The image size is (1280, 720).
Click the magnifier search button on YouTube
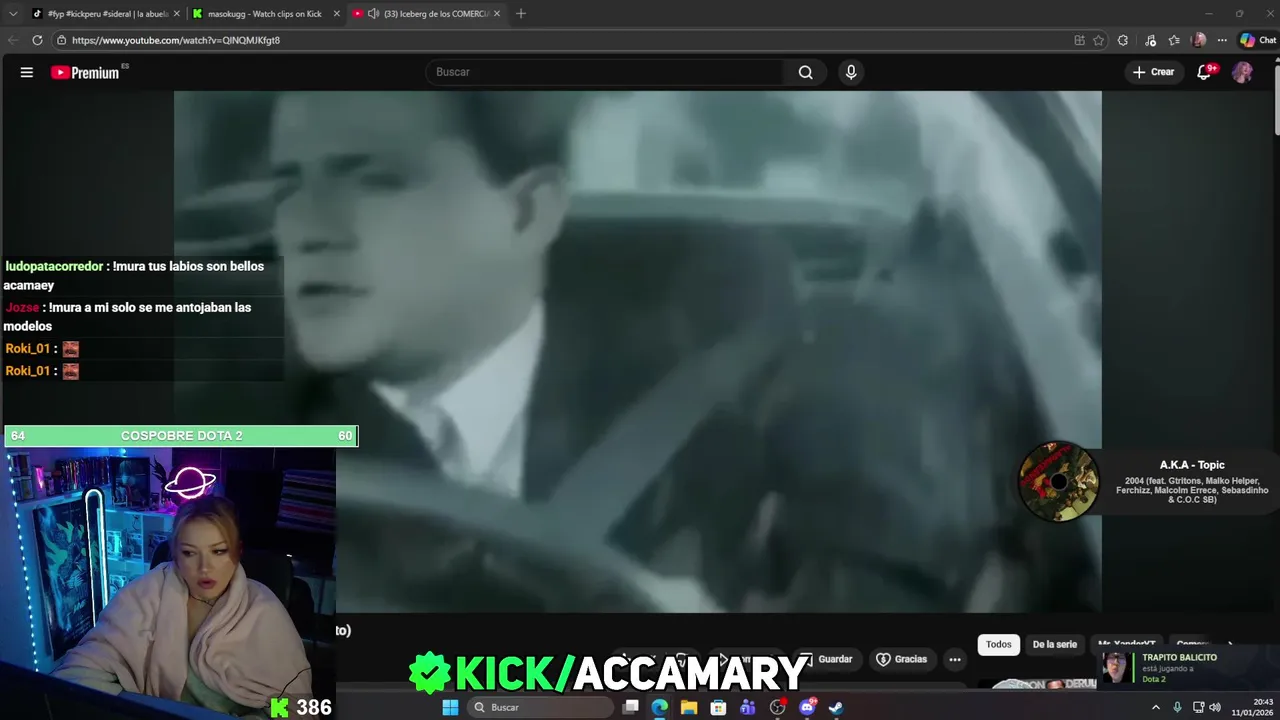[x=806, y=72]
